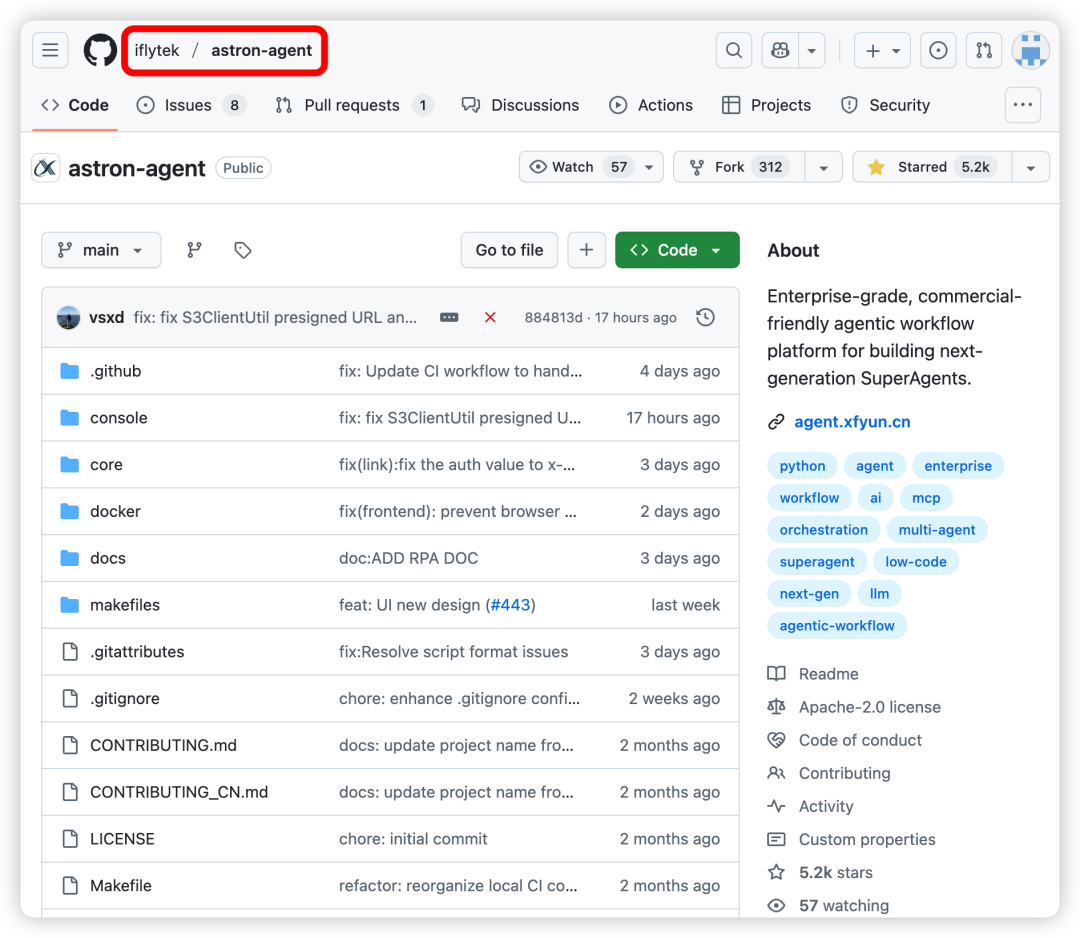
Task: View tags via the tag icon
Action: point(242,250)
